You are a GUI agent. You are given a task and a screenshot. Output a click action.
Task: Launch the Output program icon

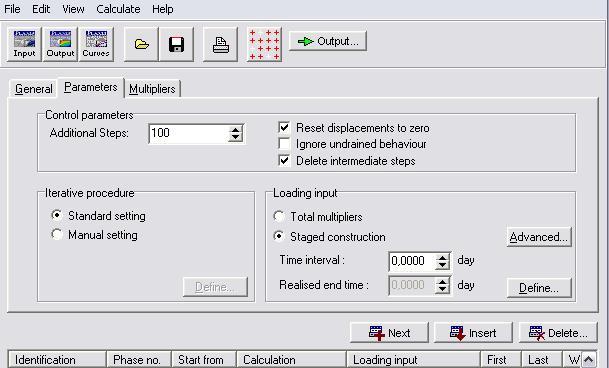pos(60,44)
